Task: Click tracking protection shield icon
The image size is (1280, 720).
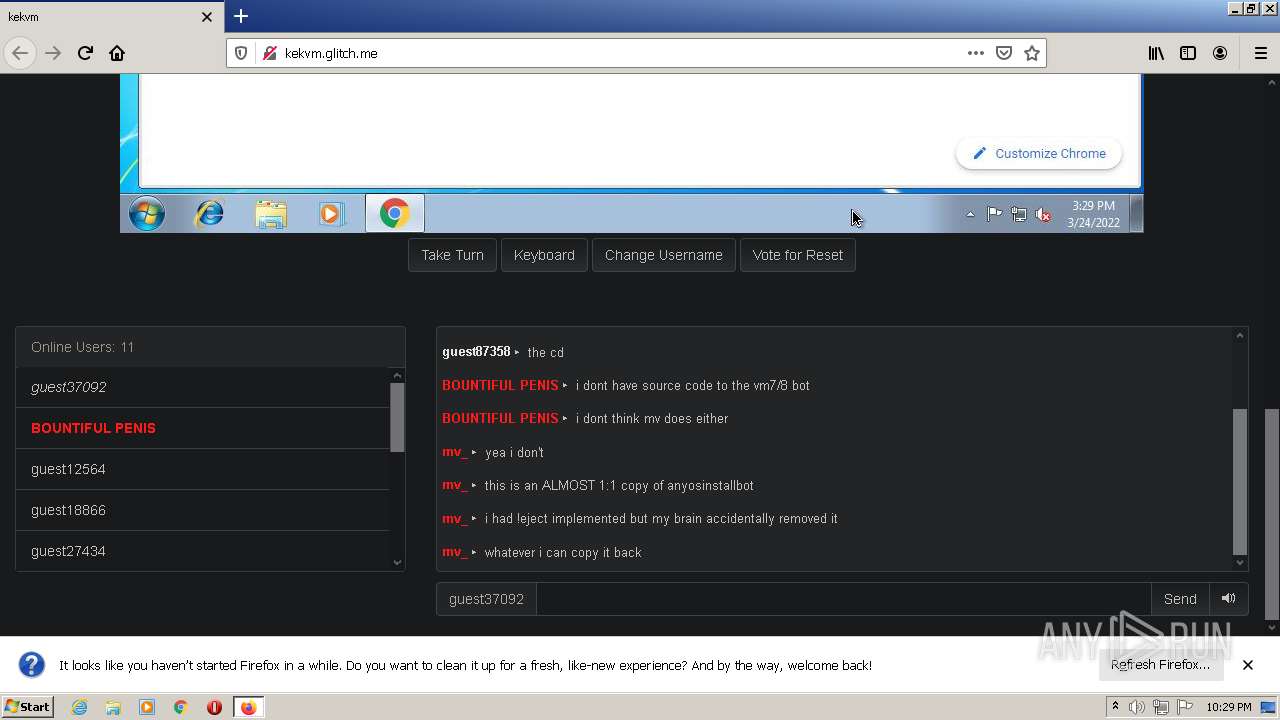Action: coord(241,53)
